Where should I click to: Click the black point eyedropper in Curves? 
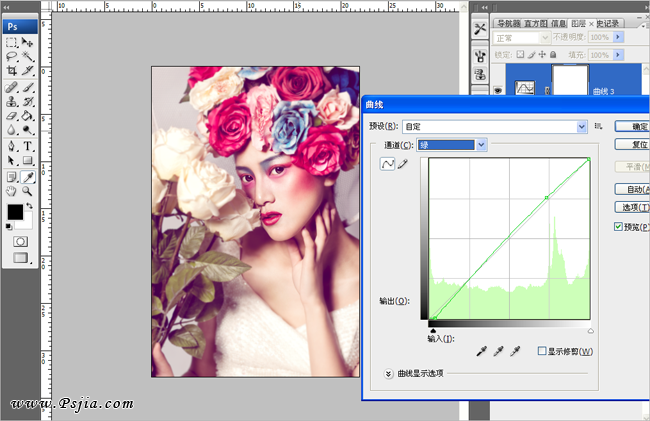[484, 351]
